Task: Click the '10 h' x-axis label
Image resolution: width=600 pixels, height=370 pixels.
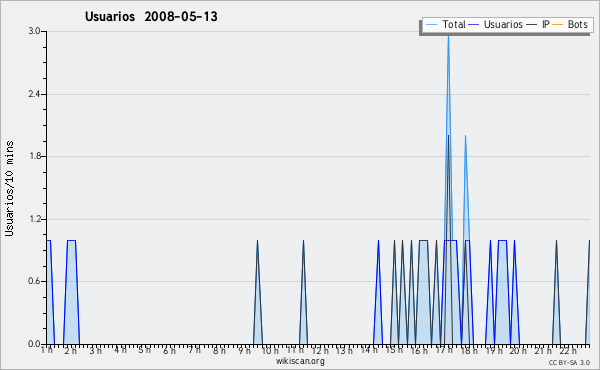Action: pos(270,350)
